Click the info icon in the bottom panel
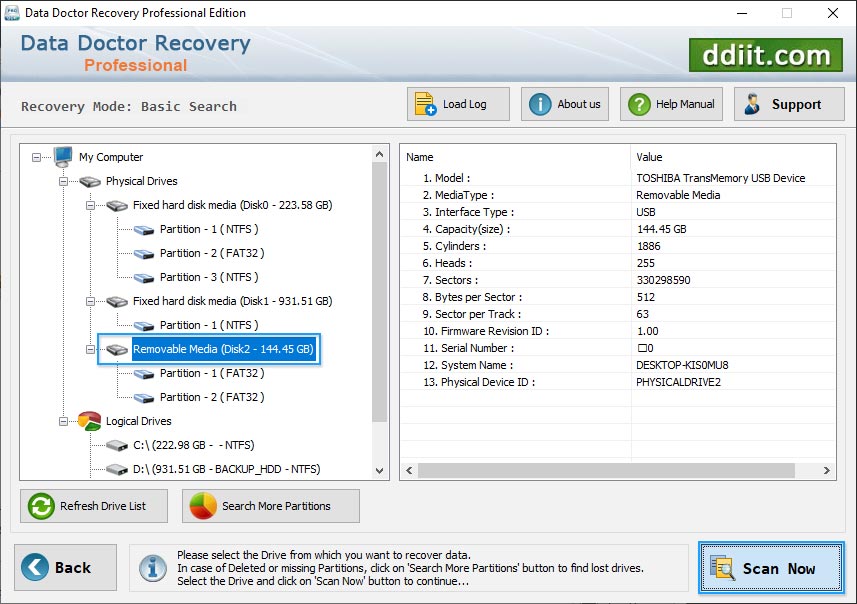857x604 pixels. click(152, 568)
